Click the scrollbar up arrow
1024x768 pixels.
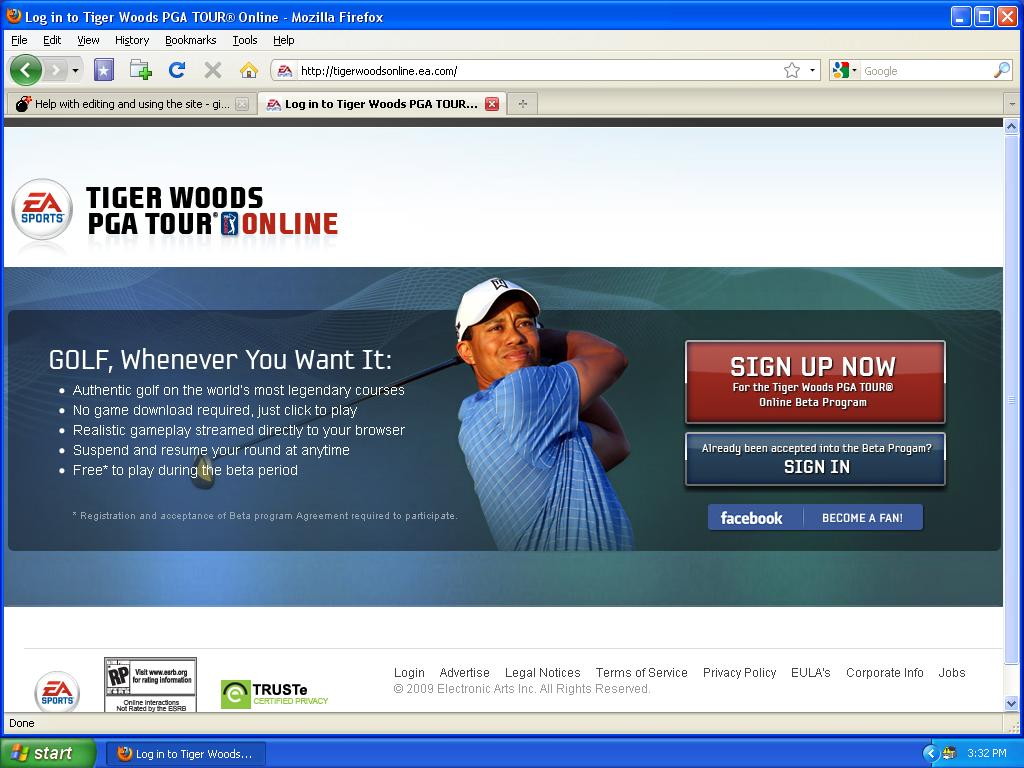[x=1011, y=127]
